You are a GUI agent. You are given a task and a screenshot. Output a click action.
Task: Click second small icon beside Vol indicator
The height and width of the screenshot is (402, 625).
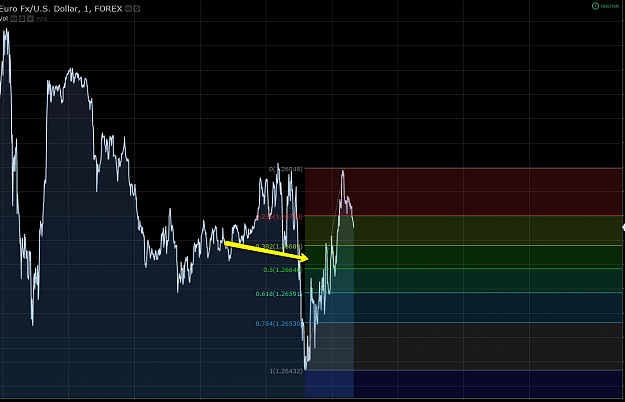(x=22, y=19)
